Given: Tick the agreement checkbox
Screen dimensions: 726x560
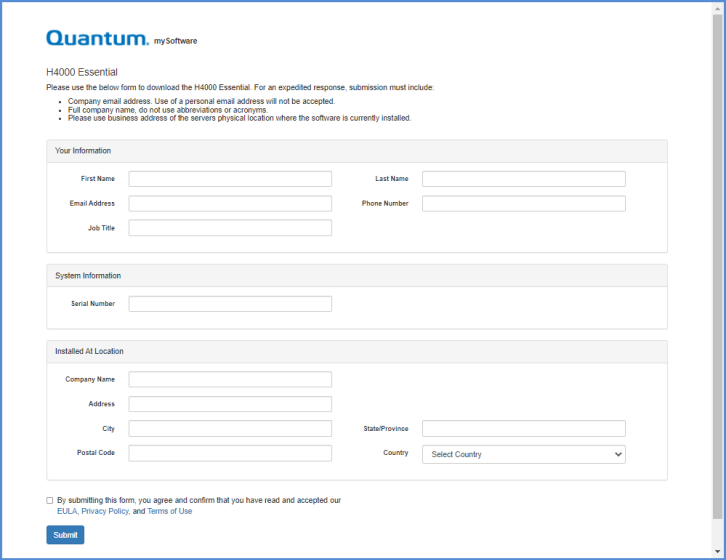Looking at the screenshot, I should click(50, 500).
